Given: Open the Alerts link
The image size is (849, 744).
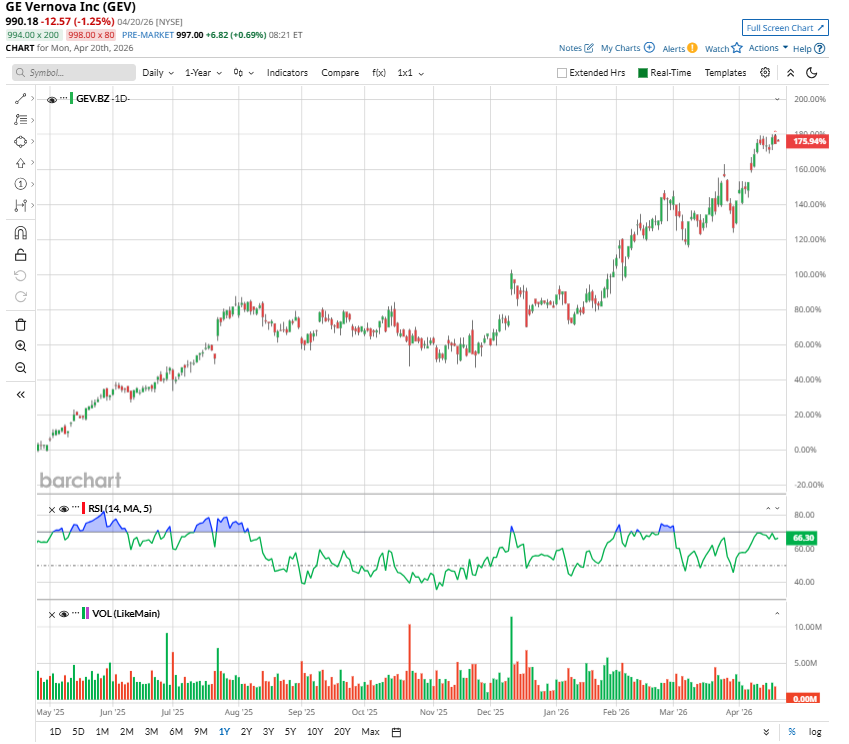Looking at the screenshot, I should point(680,48).
